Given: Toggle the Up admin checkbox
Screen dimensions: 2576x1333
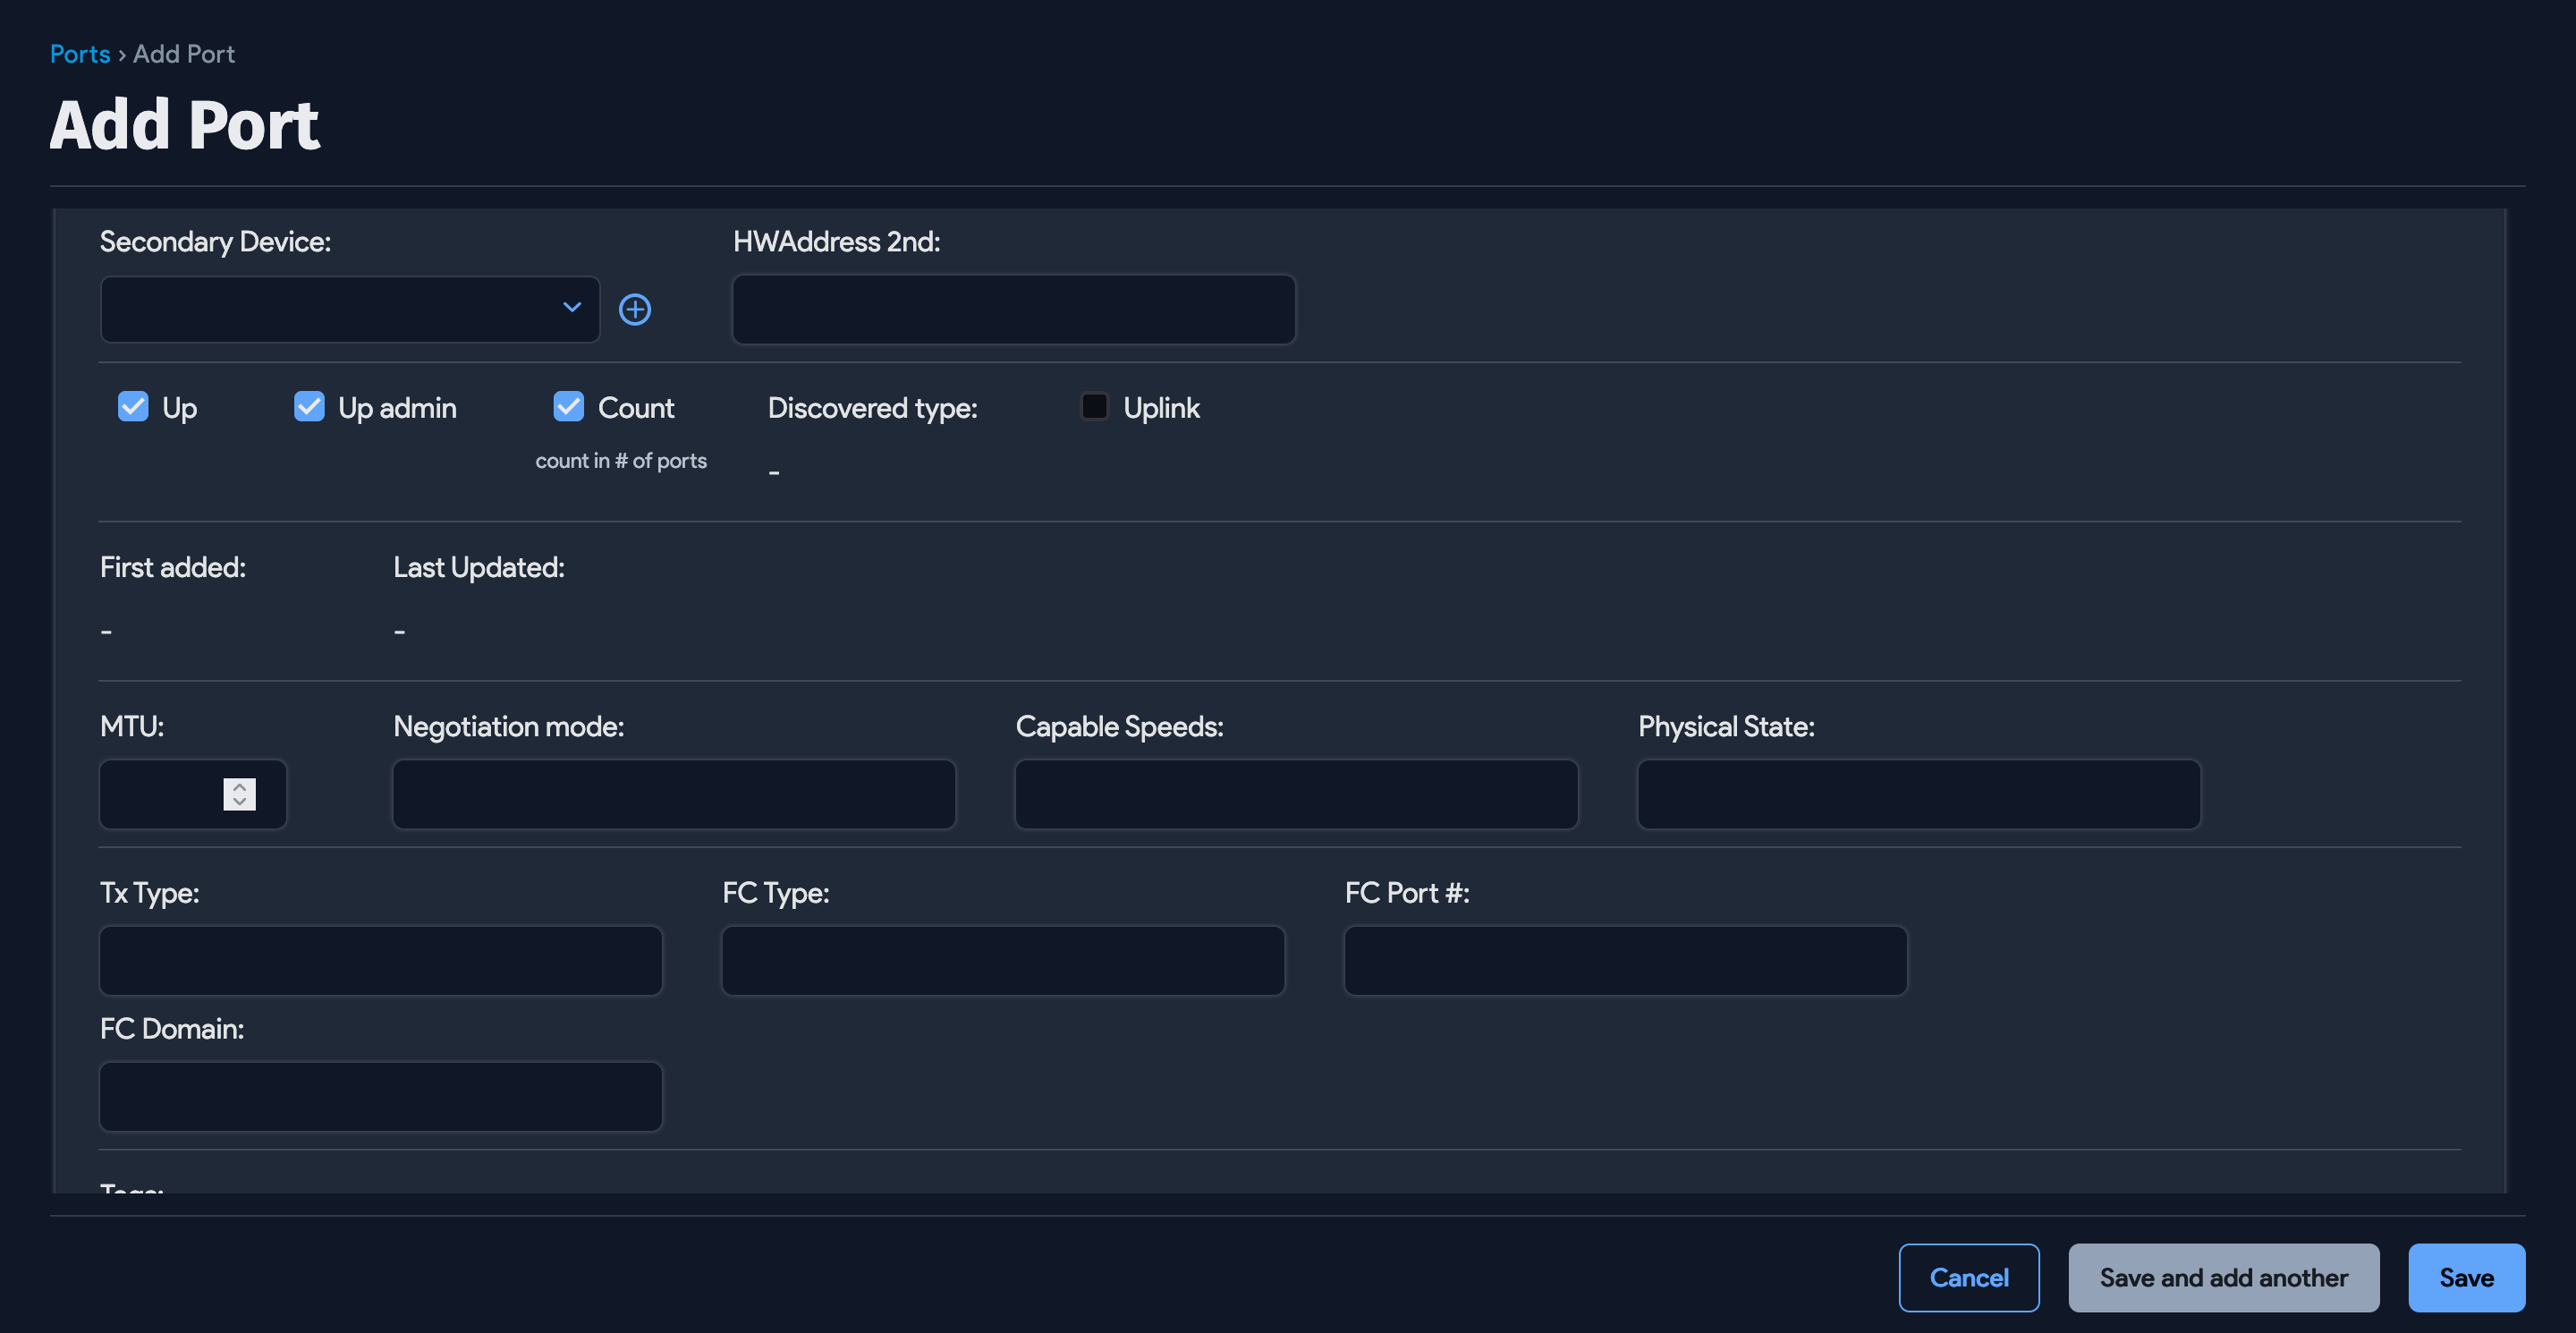Looking at the screenshot, I should click(x=309, y=407).
